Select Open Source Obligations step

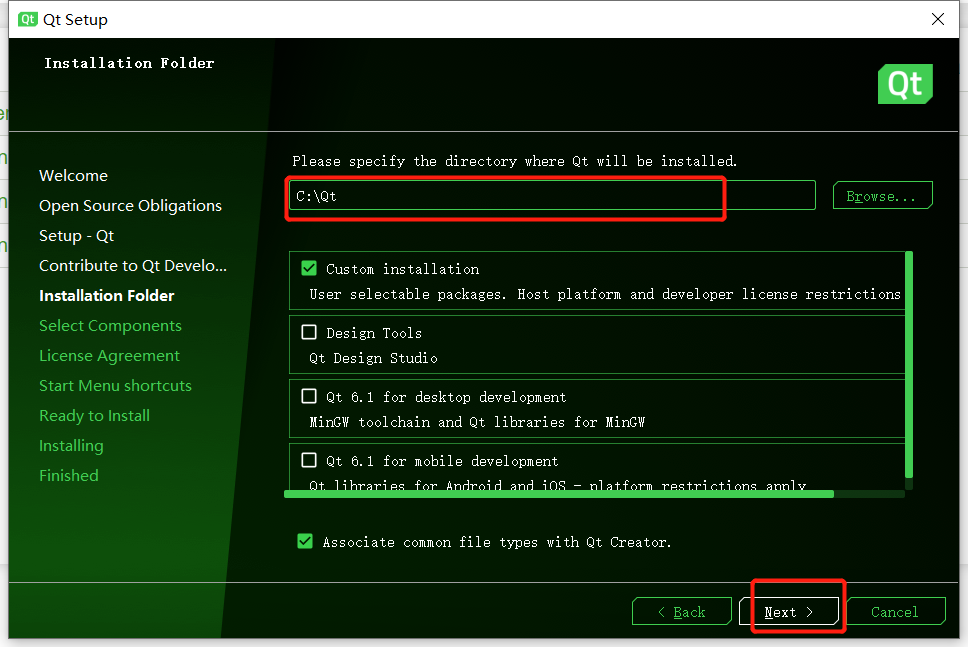click(x=130, y=206)
